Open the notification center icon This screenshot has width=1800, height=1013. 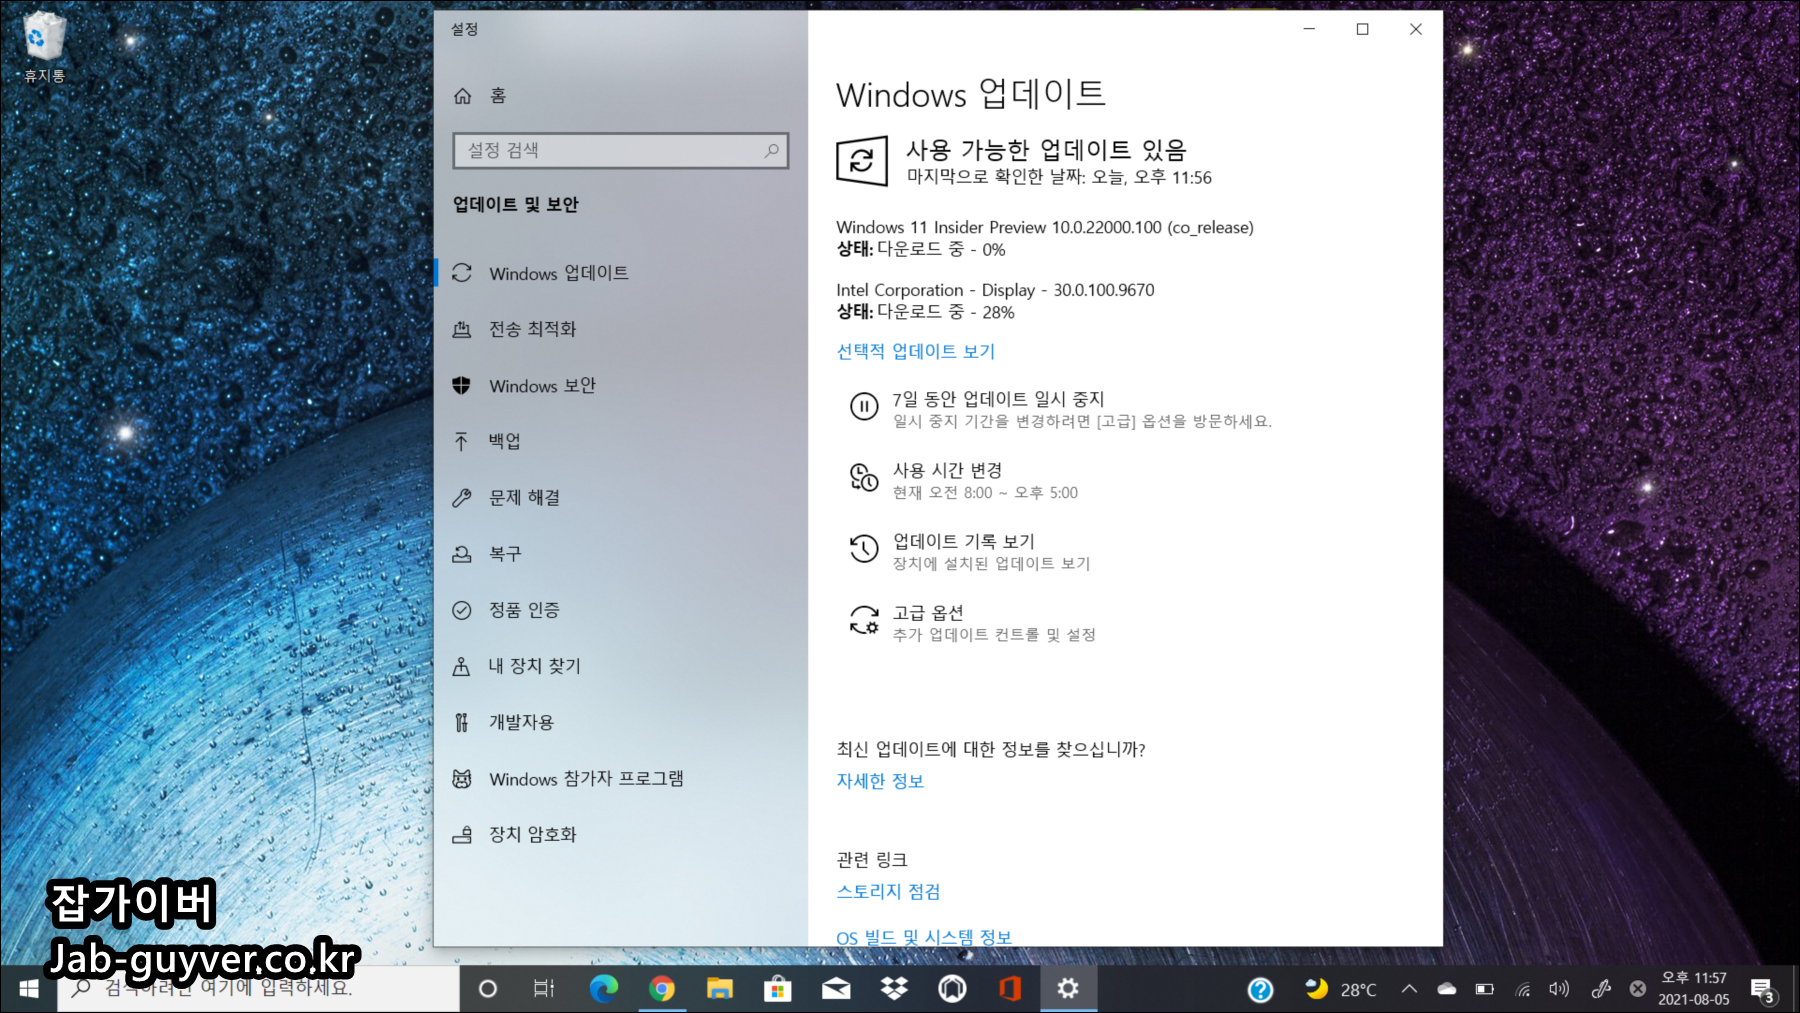tap(1764, 990)
